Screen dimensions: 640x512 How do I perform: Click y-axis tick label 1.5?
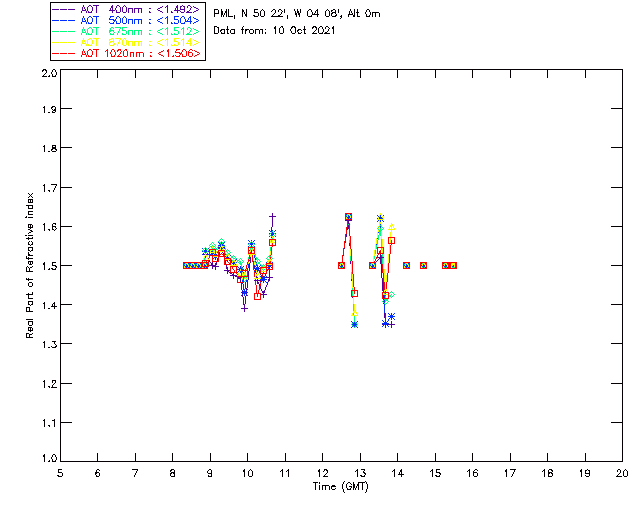[49, 266]
